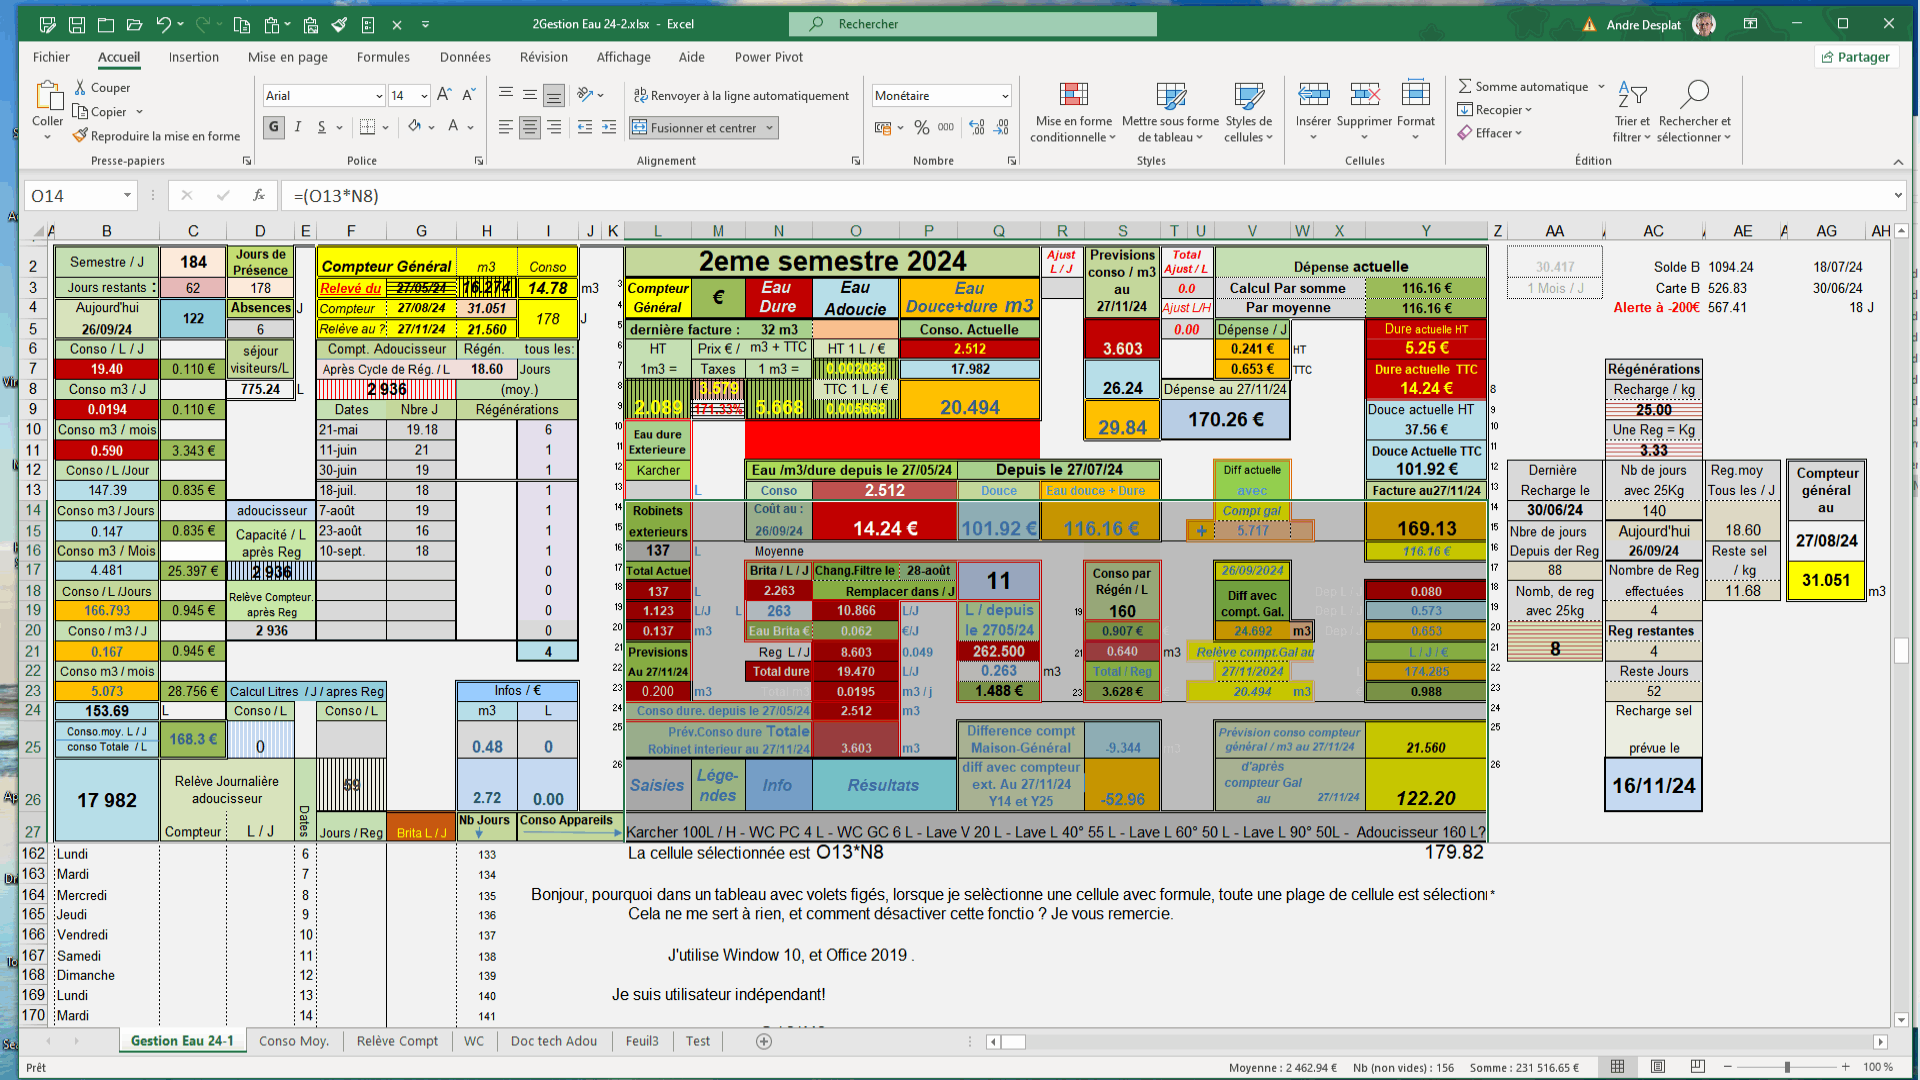The width and height of the screenshot is (1920, 1080).
Task: Undo the last action
Action: (x=164, y=24)
